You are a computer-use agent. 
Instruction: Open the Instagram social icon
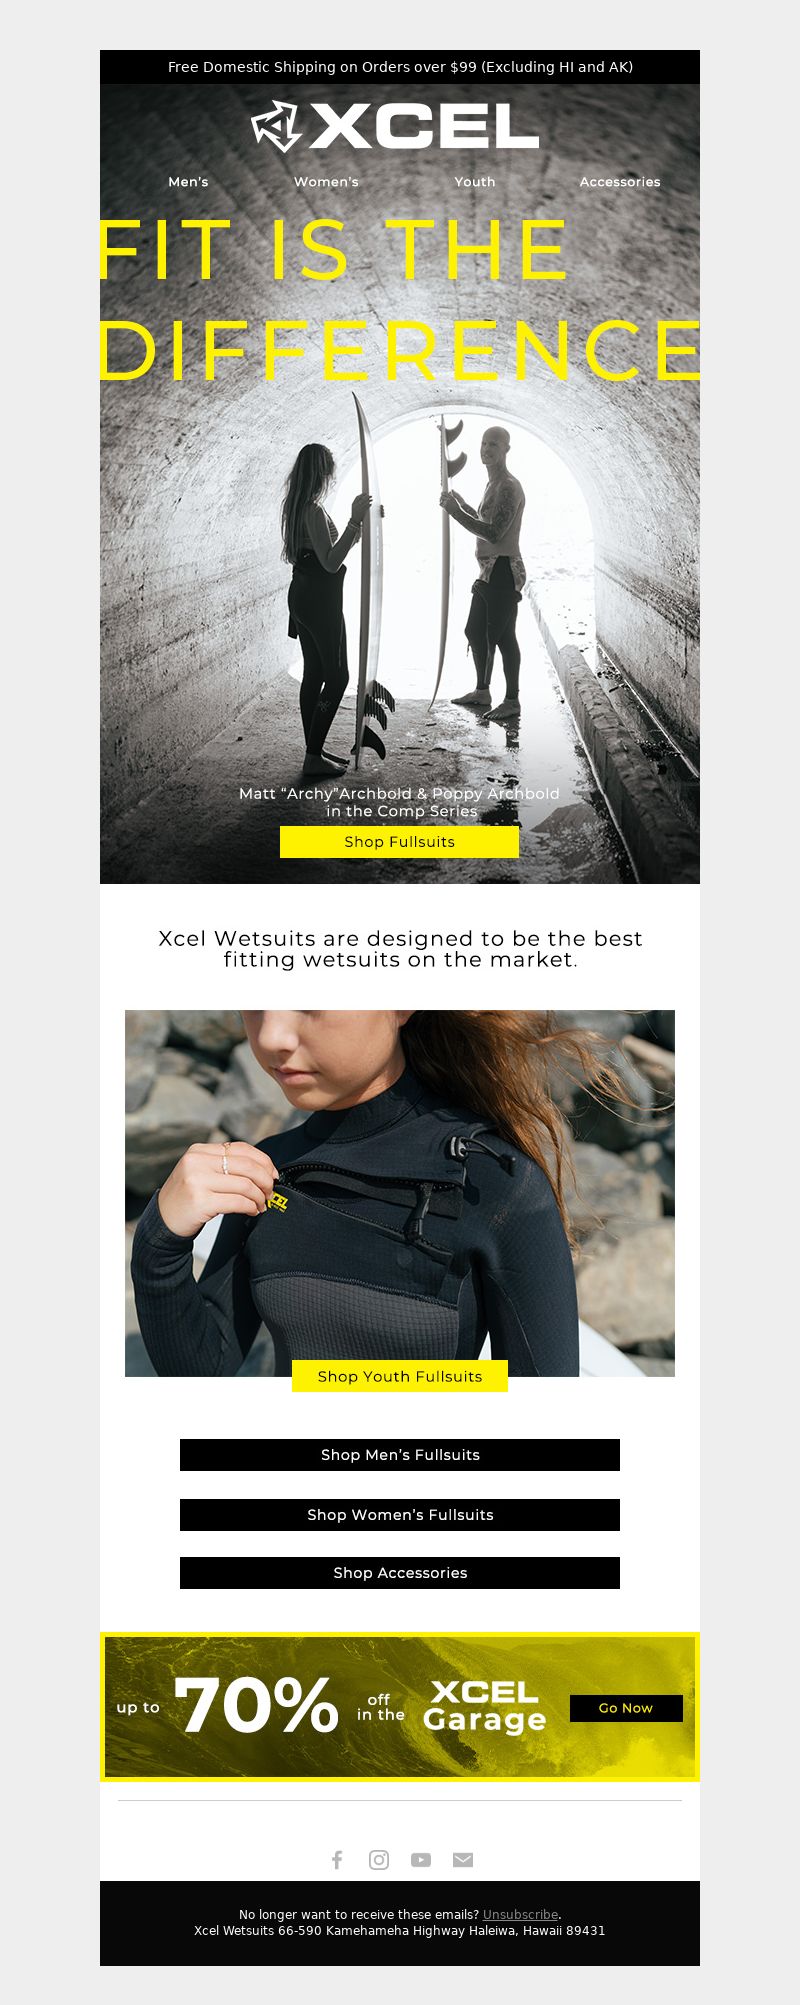tap(379, 1860)
